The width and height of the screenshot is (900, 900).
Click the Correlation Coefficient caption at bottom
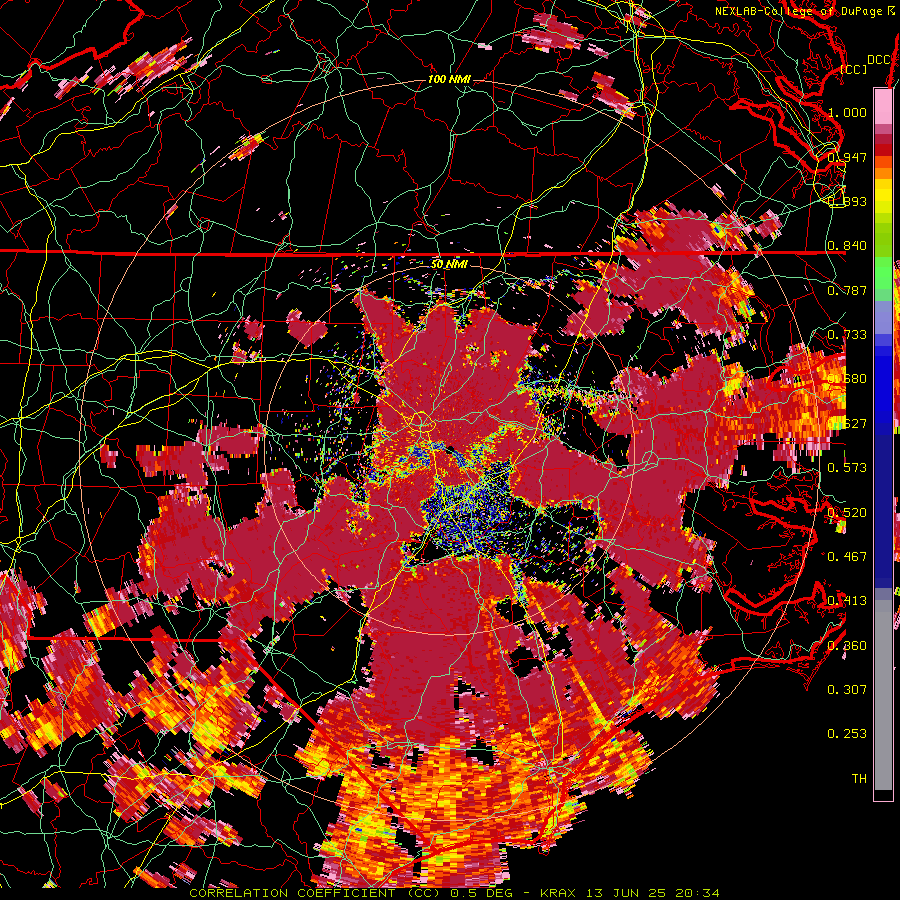click(454, 893)
